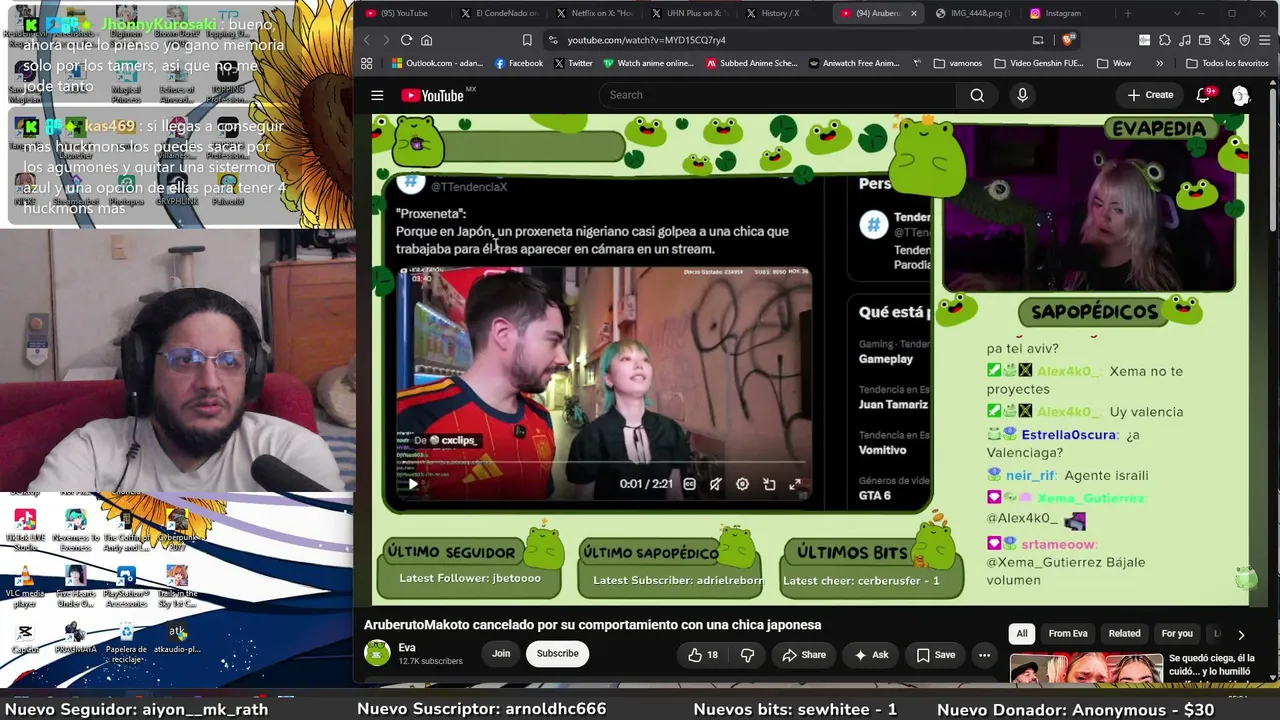The height and width of the screenshot is (720, 1280).
Task: Open Cyberpunk 2077 desktop shortcut
Action: click(177, 529)
